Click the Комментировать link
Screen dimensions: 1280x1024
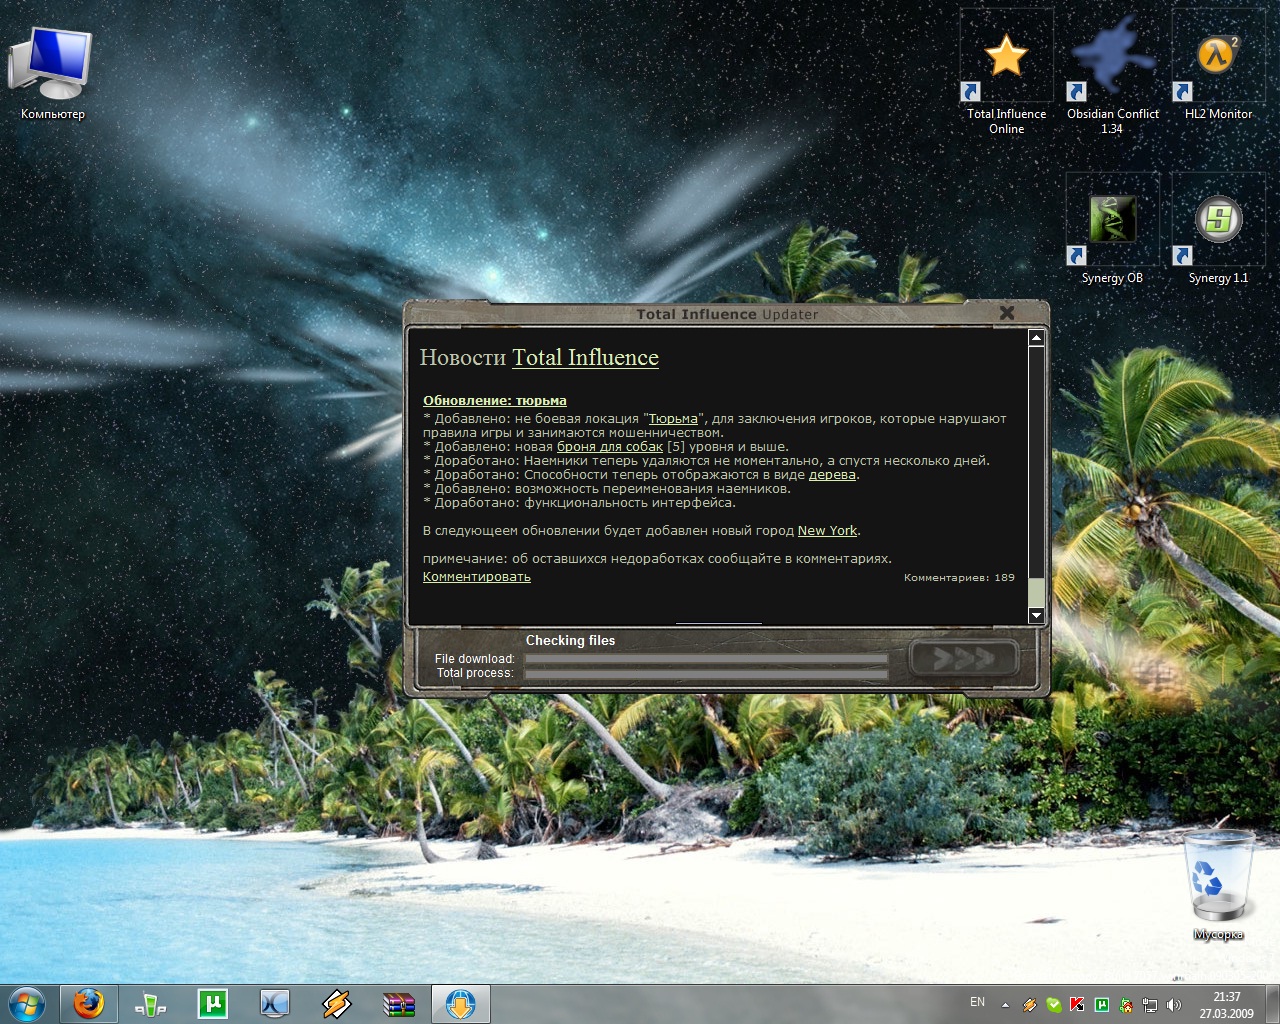pyautogui.click(x=477, y=577)
